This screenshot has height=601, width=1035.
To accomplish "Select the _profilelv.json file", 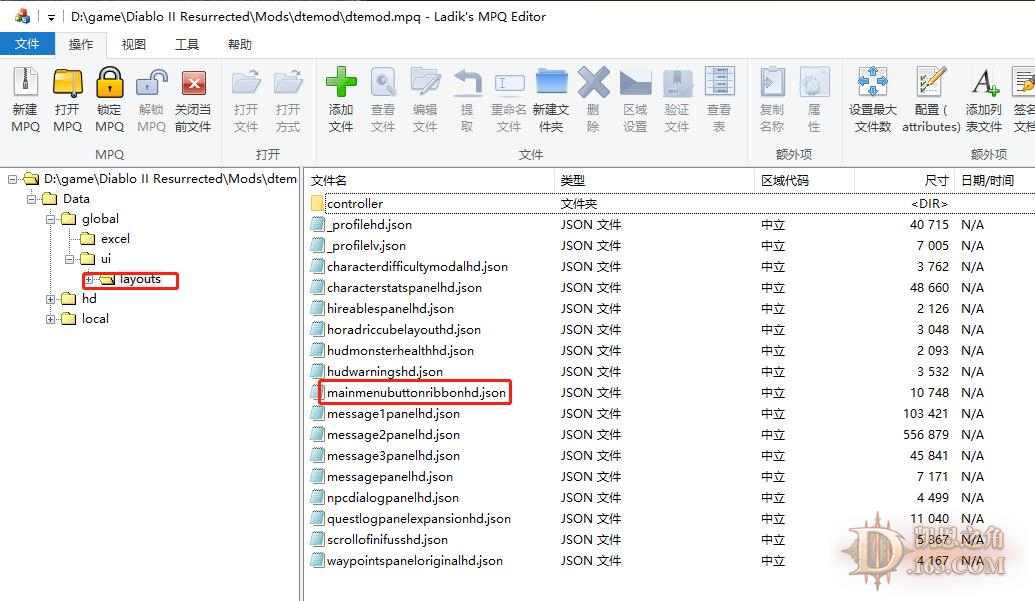I will pos(366,246).
